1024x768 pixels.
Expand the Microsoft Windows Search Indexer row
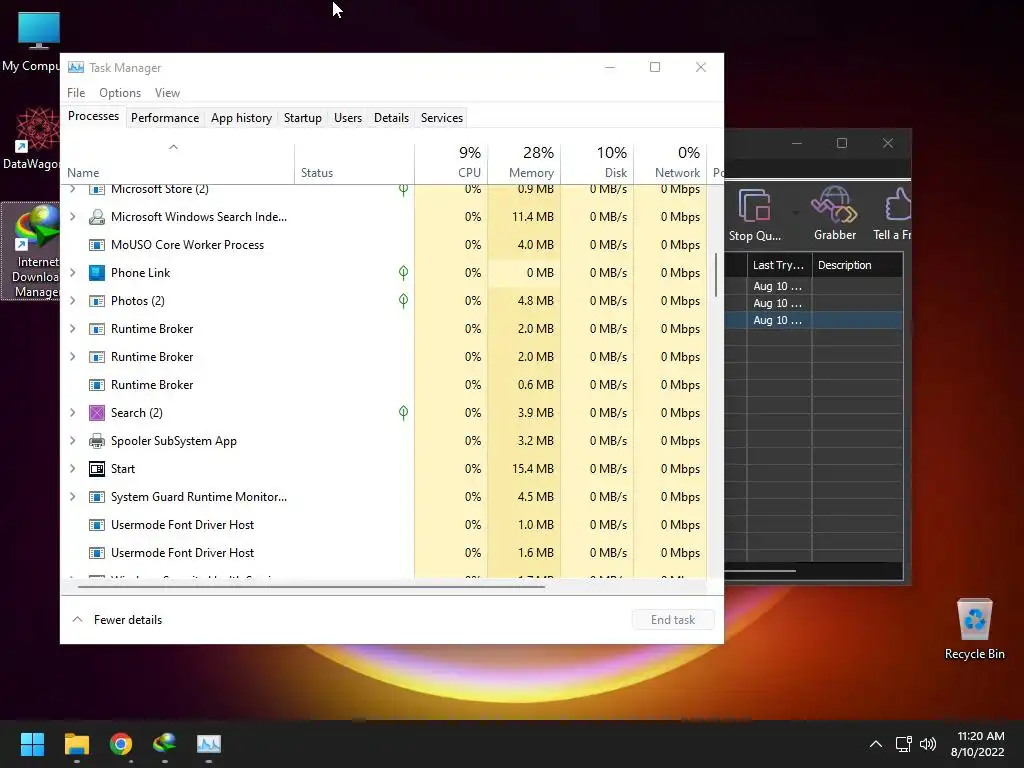tap(72, 217)
